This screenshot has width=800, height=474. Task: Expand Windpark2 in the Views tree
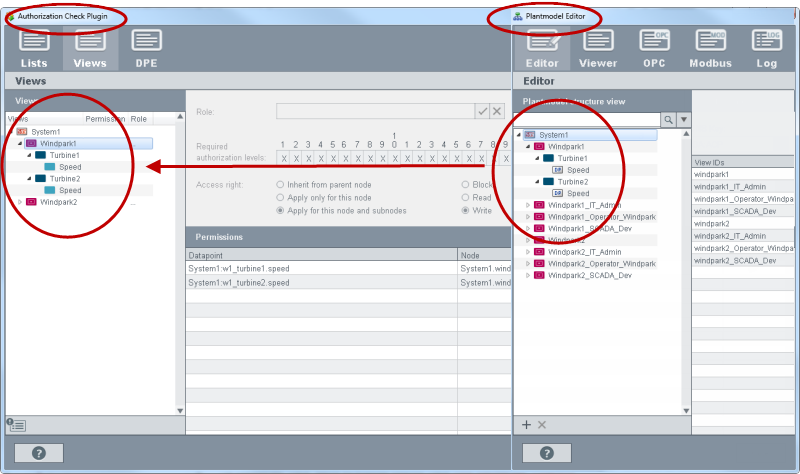tap(21, 202)
